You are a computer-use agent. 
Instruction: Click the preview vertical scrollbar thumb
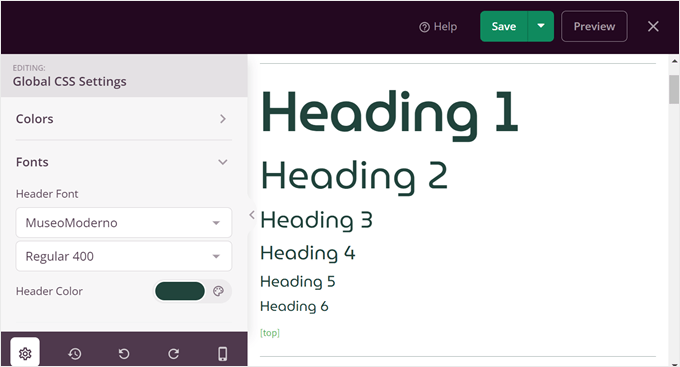click(674, 89)
